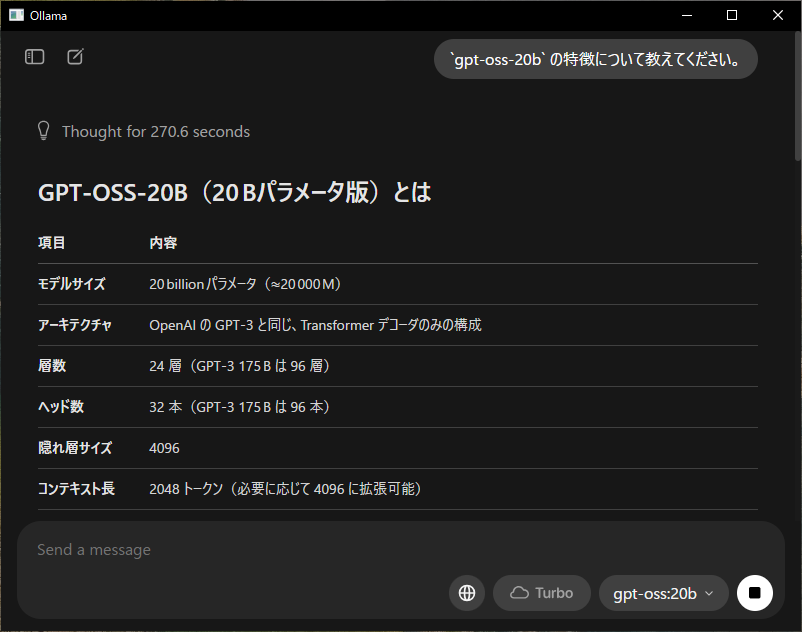Image resolution: width=802 pixels, height=632 pixels.
Task: Click the '24 層' value cell
Action: click(x=239, y=366)
